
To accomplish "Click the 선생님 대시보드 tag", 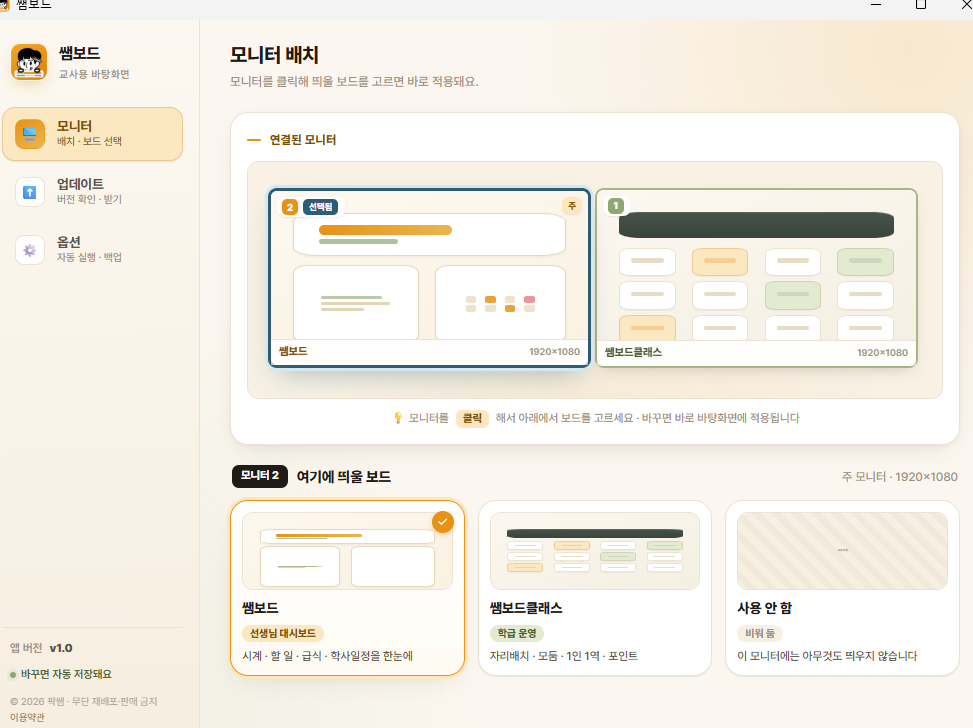I will point(283,633).
